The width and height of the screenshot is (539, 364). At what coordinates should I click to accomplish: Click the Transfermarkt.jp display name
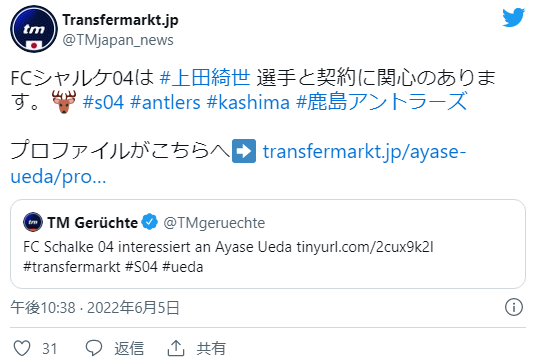pyautogui.click(x=120, y=20)
